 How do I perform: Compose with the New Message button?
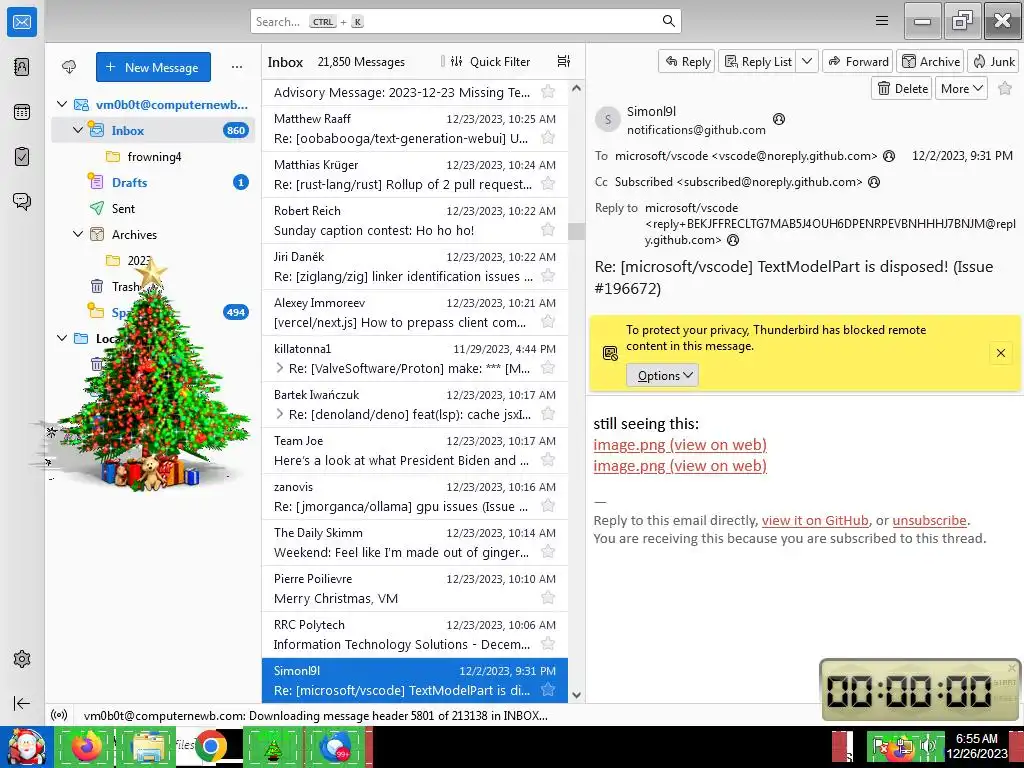coord(153,67)
